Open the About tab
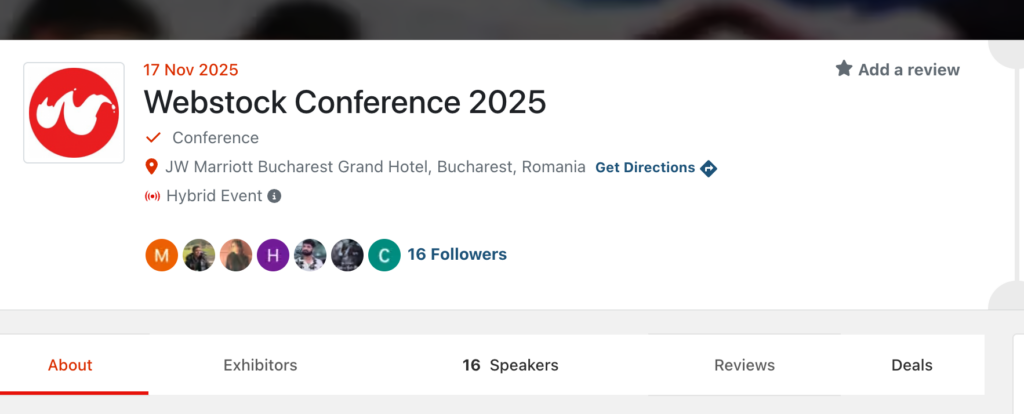The image size is (1024, 414). click(x=70, y=365)
